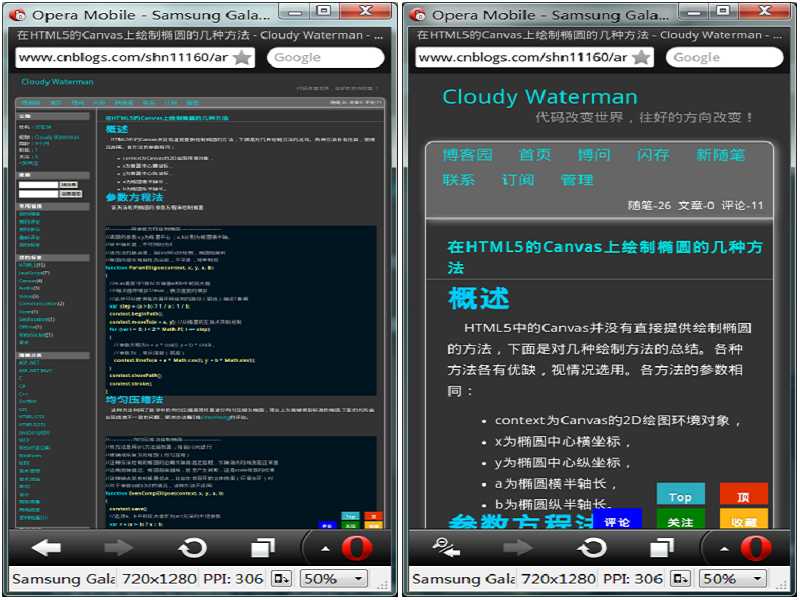Click the 均匀压缩法 heading in left window
The height and width of the screenshot is (600, 800).
click(x=135, y=399)
